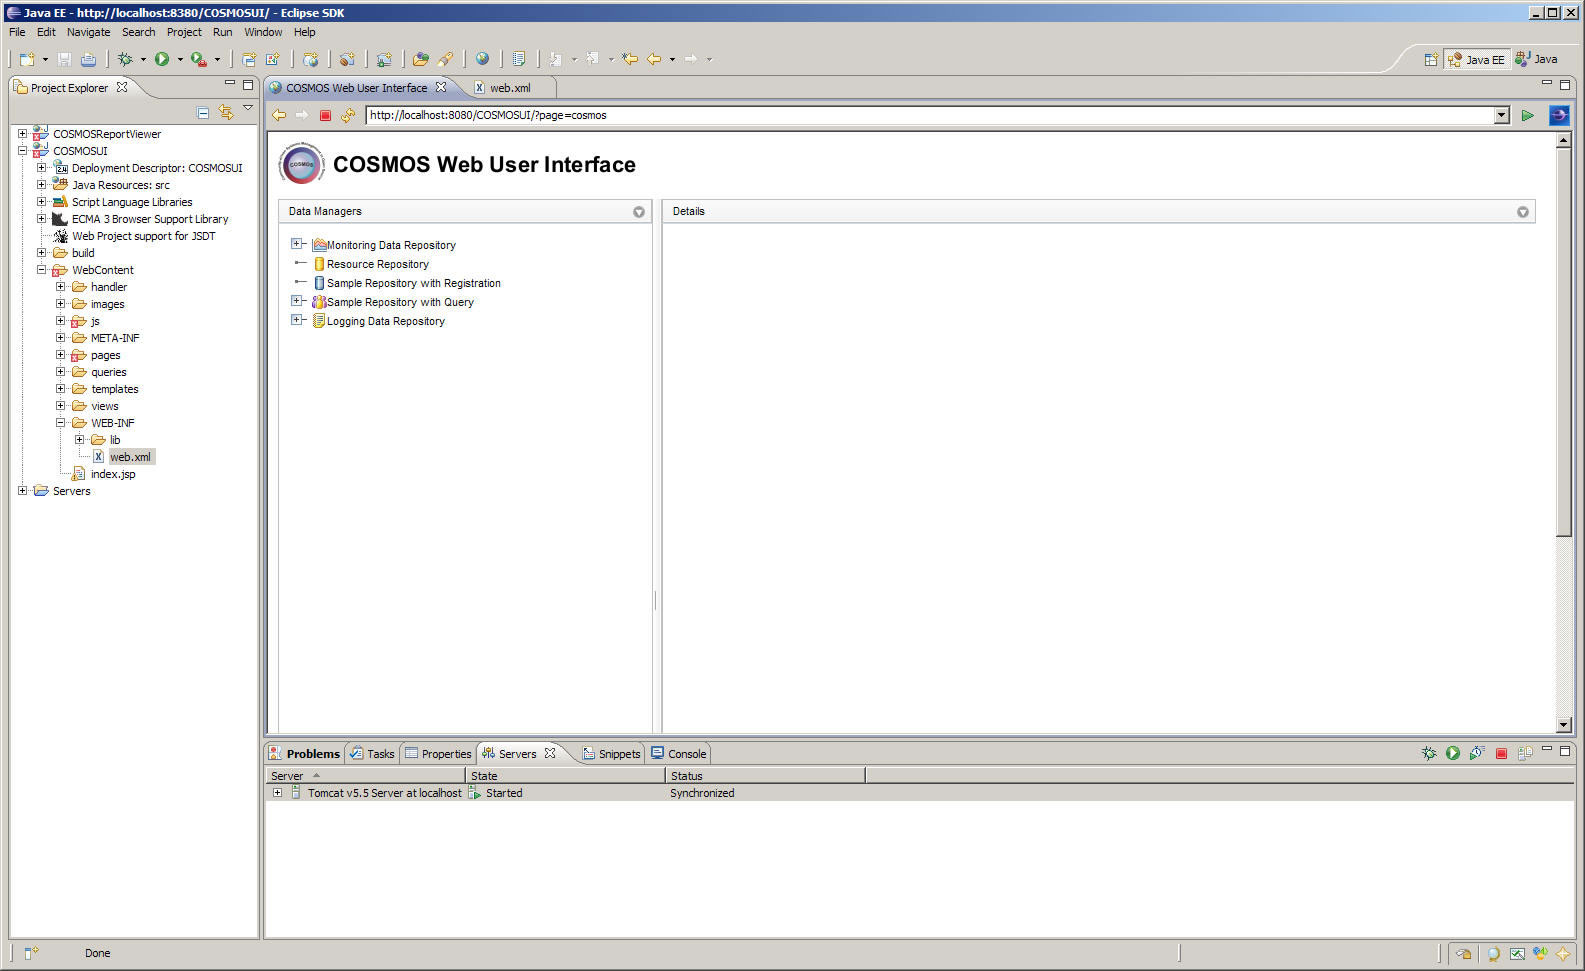
Task: Expand the COSMOSReportViewer project
Action: tap(22, 134)
